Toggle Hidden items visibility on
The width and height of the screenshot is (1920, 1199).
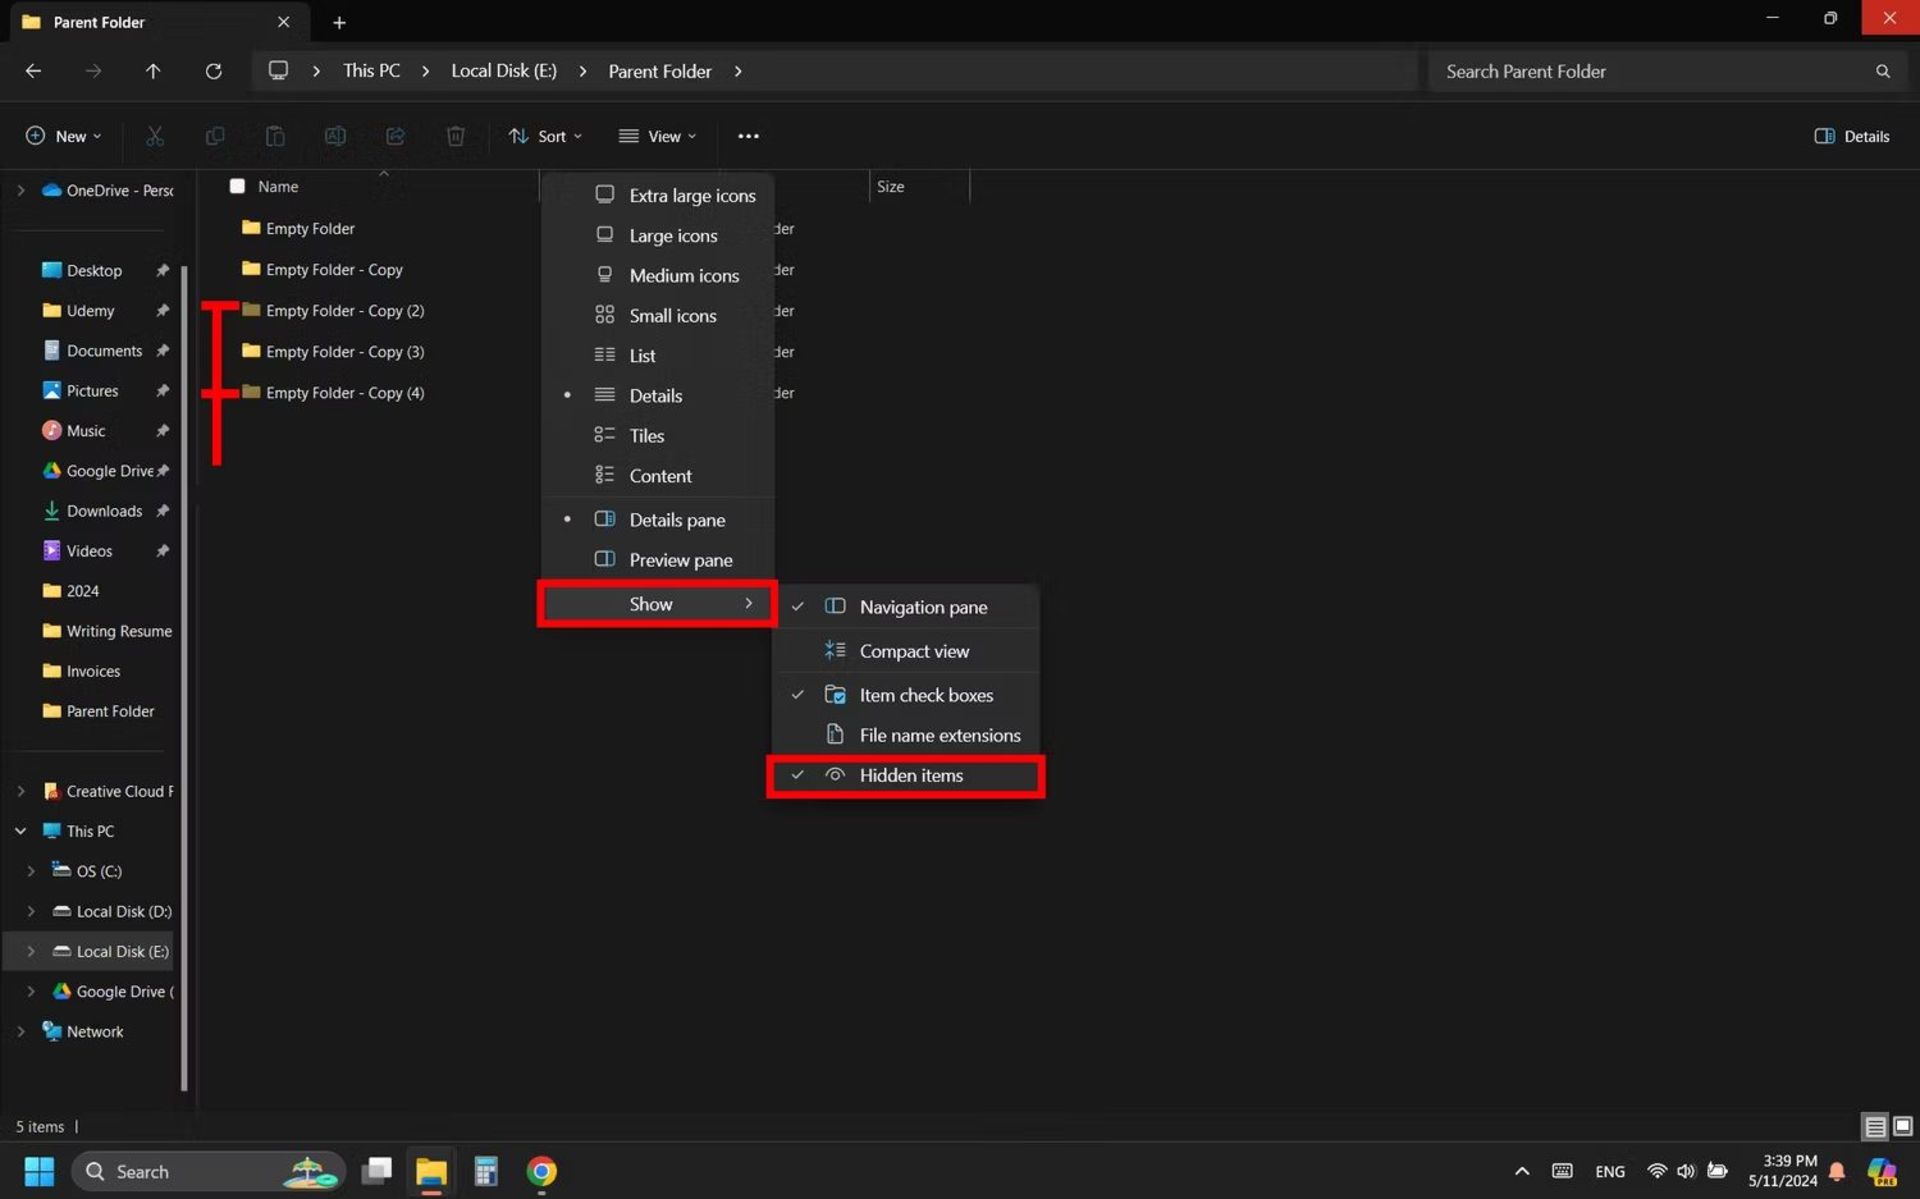[910, 774]
